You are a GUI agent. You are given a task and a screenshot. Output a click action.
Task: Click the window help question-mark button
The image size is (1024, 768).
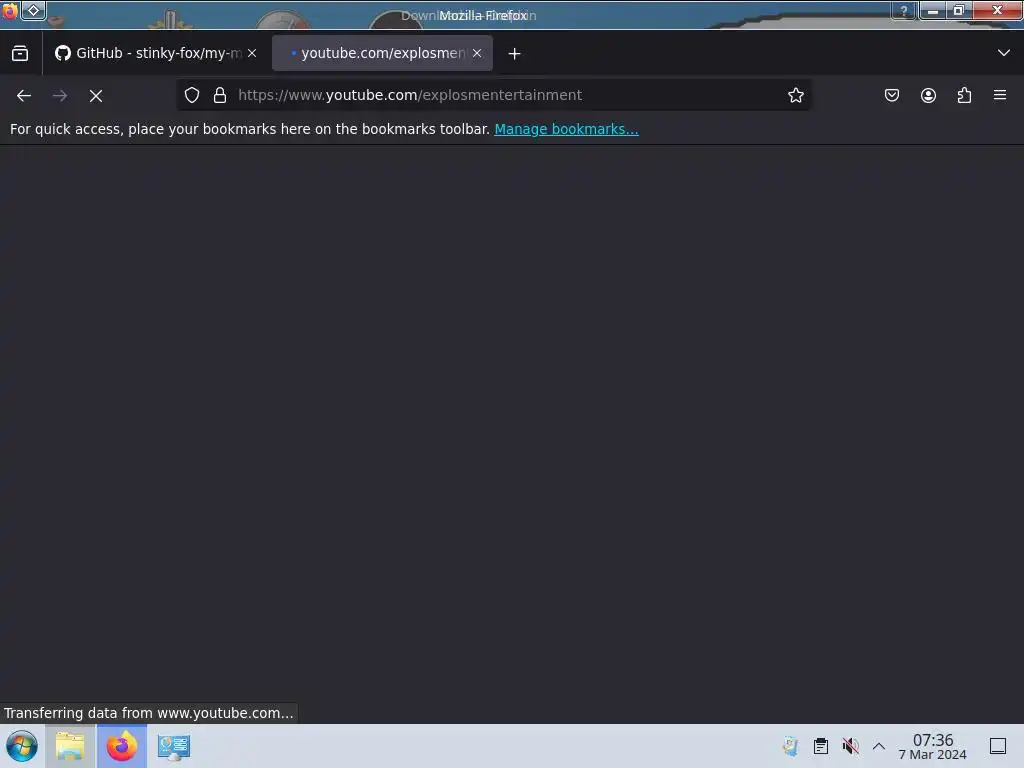click(904, 10)
